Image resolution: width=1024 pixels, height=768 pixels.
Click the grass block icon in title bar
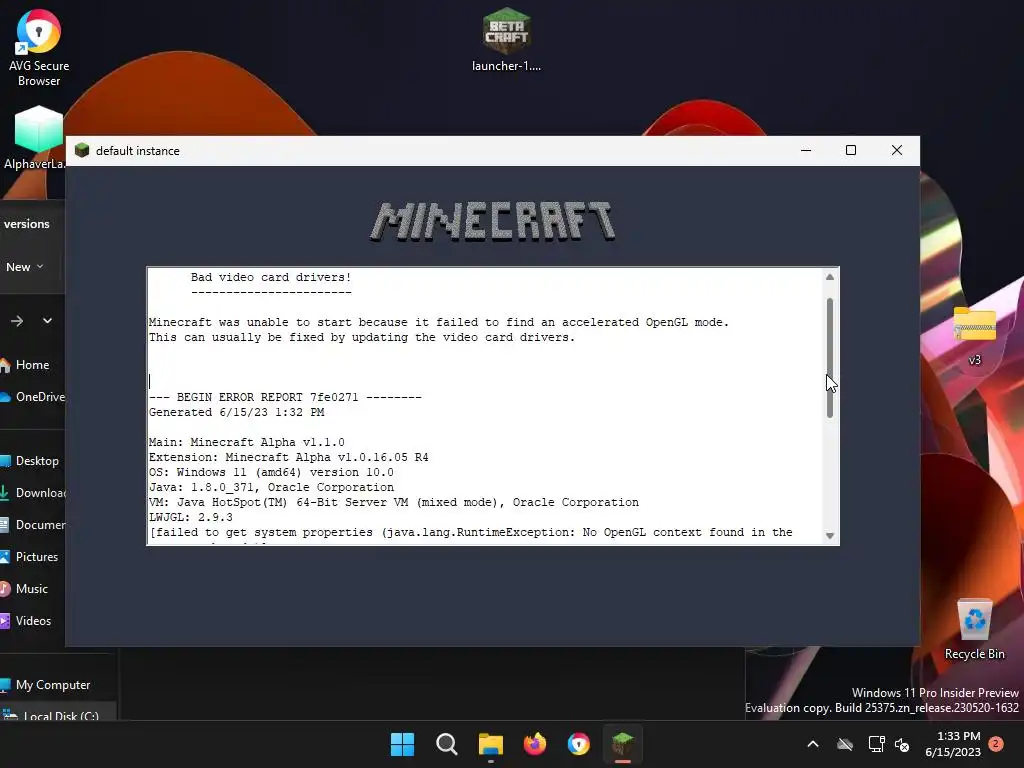click(x=82, y=150)
